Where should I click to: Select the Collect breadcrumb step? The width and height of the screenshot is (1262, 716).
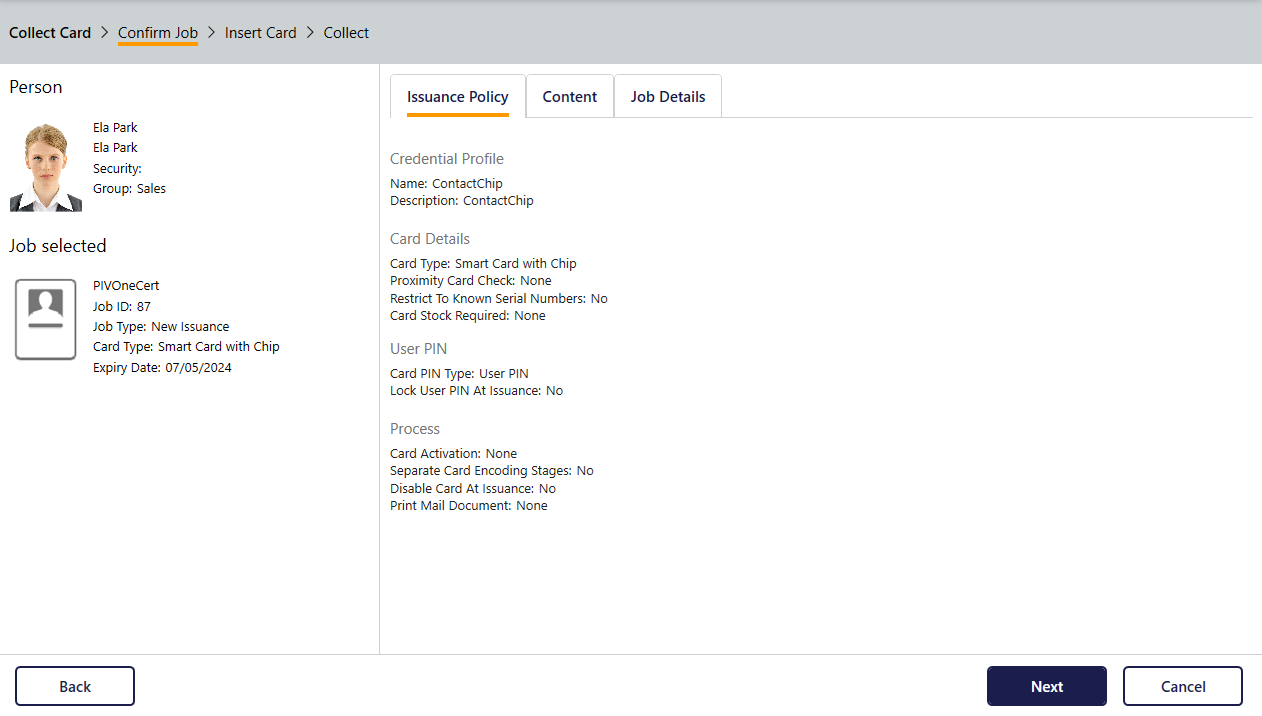(346, 33)
